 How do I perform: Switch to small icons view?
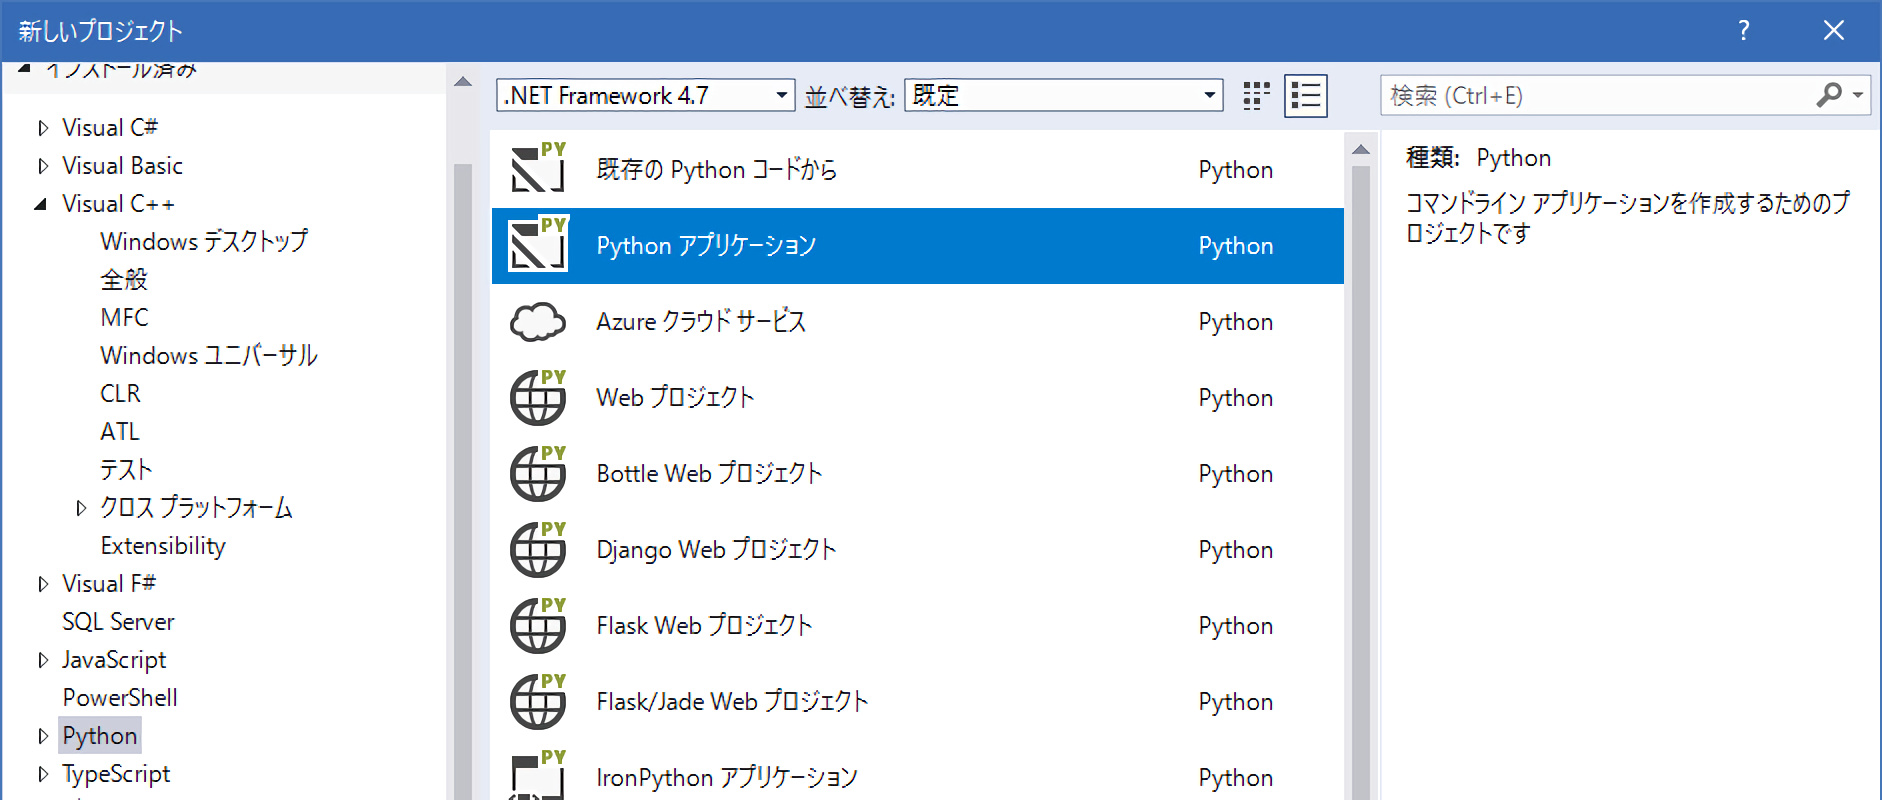(1256, 96)
